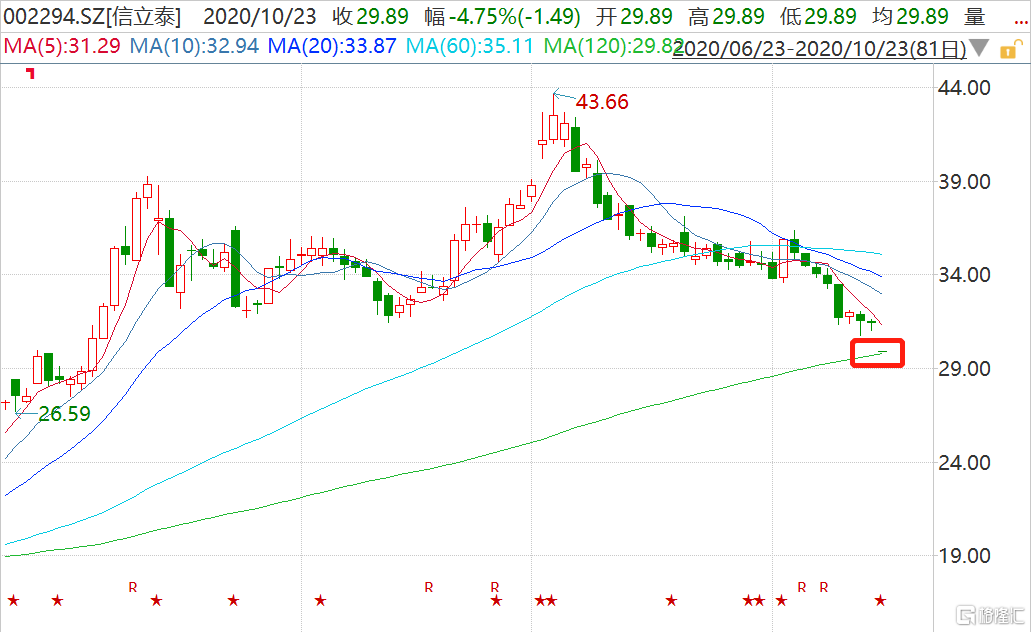This screenshot has width=1031, height=632.
Task: Click the volume 量 label in header
Action: click(974, 16)
